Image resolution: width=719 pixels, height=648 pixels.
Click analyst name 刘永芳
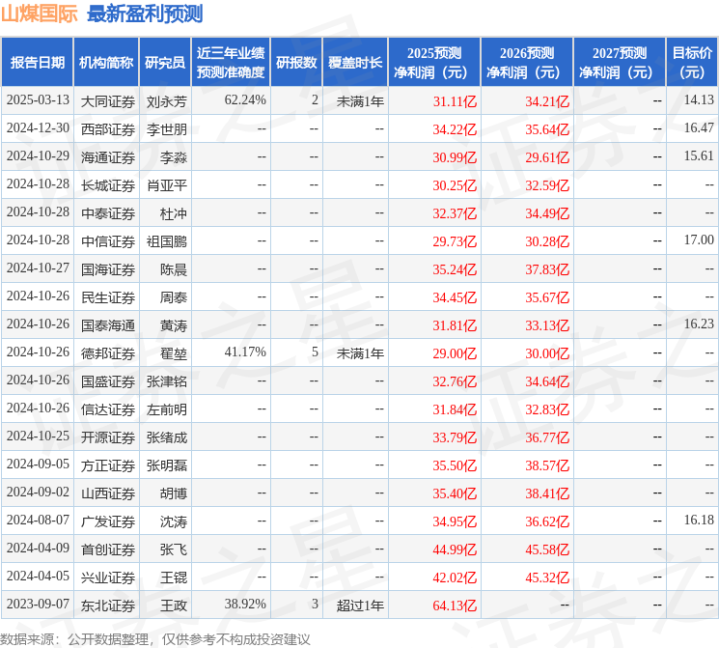[167, 101]
